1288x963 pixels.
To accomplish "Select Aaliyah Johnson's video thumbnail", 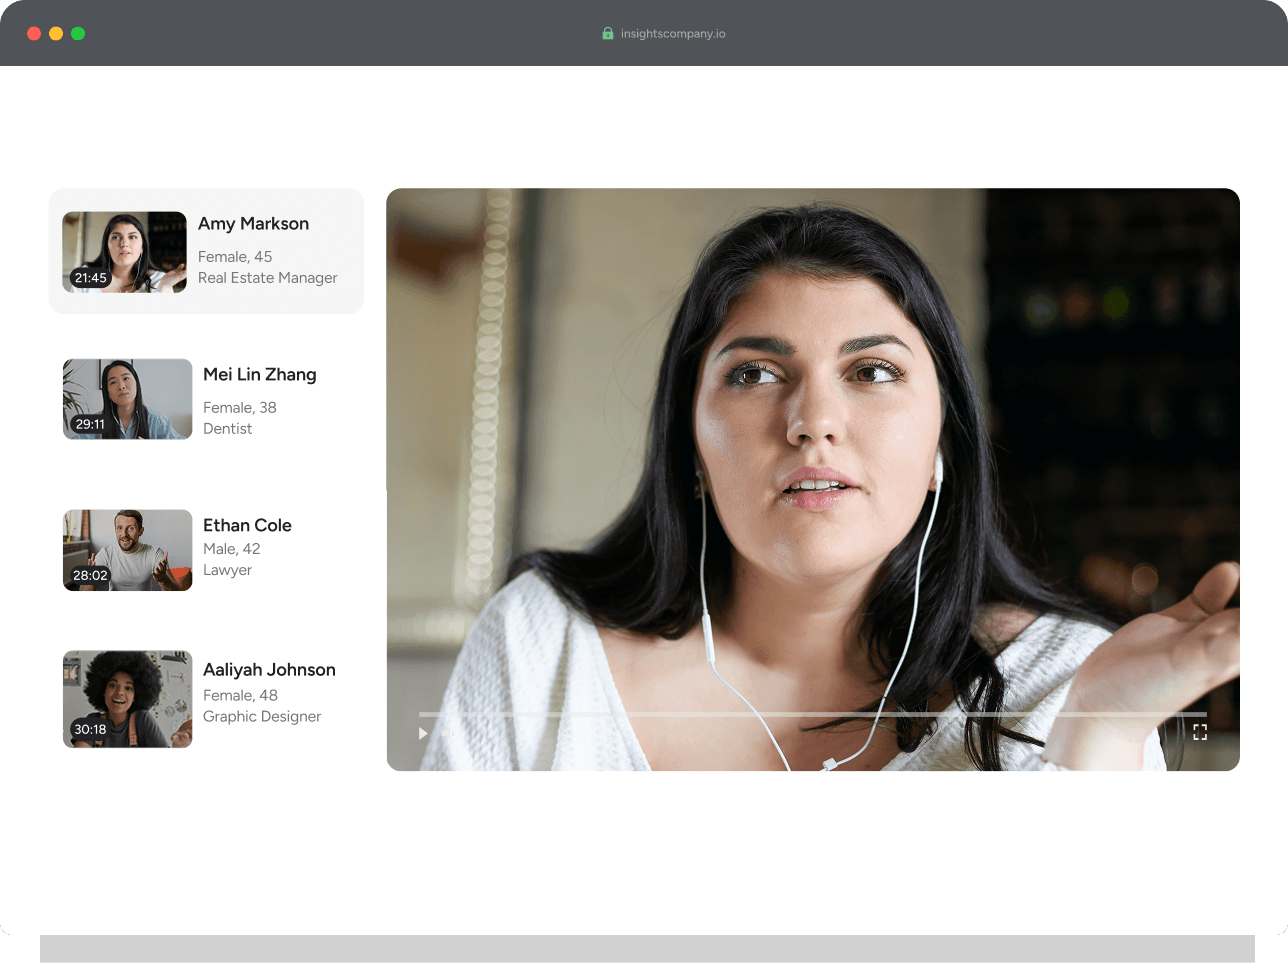I will pyautogui.click(x=127, y=699).
